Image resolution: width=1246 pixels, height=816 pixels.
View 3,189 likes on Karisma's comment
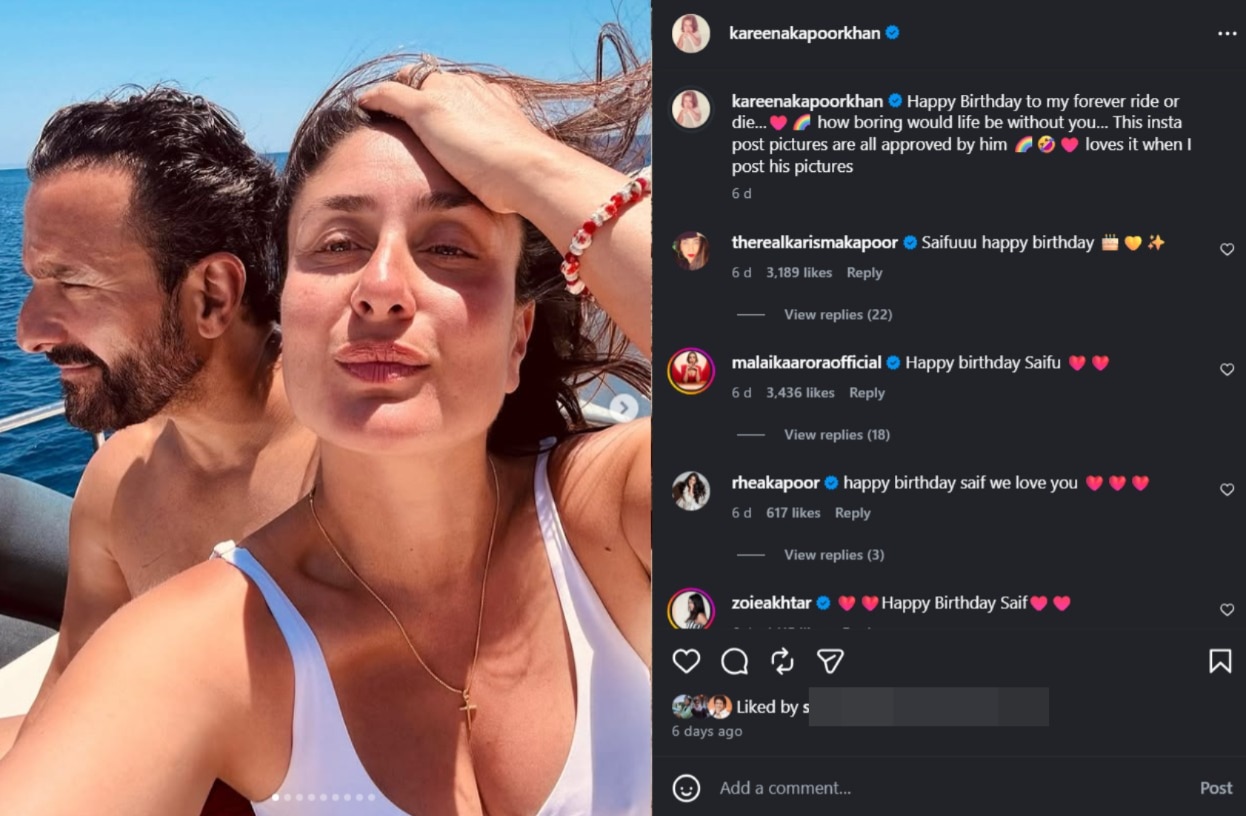coord(799,272)
